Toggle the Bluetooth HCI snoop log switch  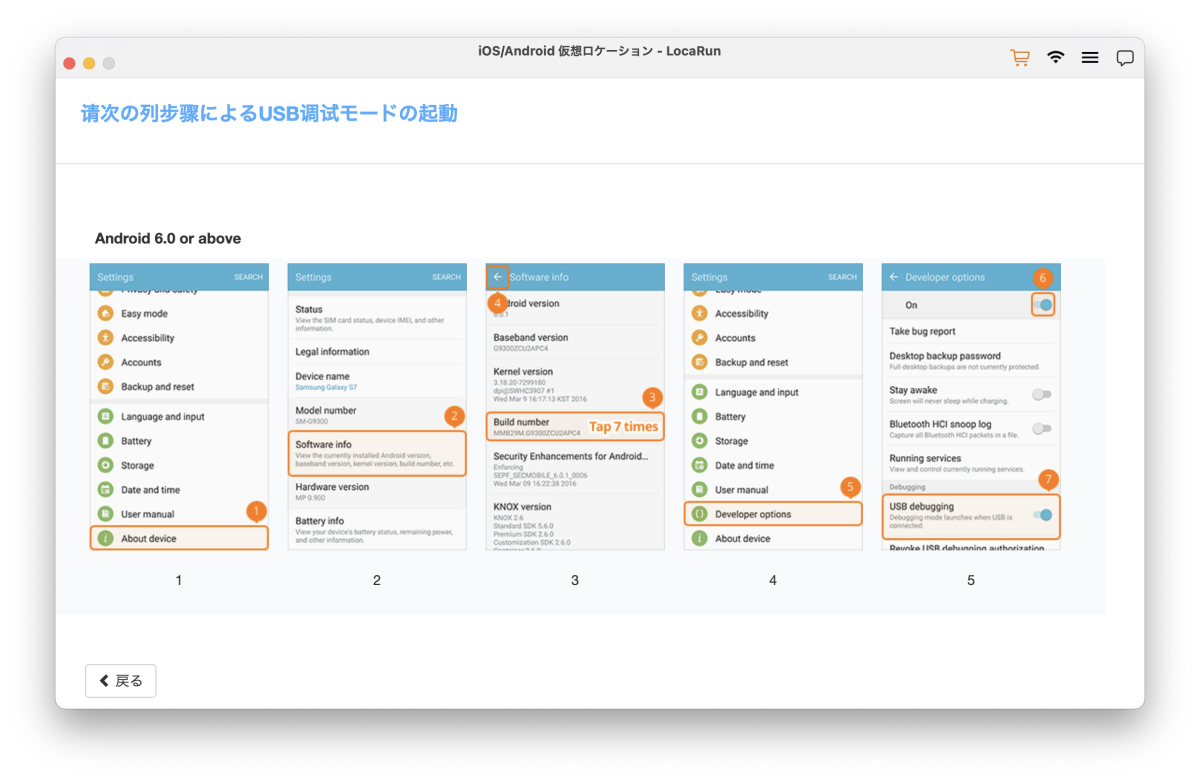point(1042,429)
